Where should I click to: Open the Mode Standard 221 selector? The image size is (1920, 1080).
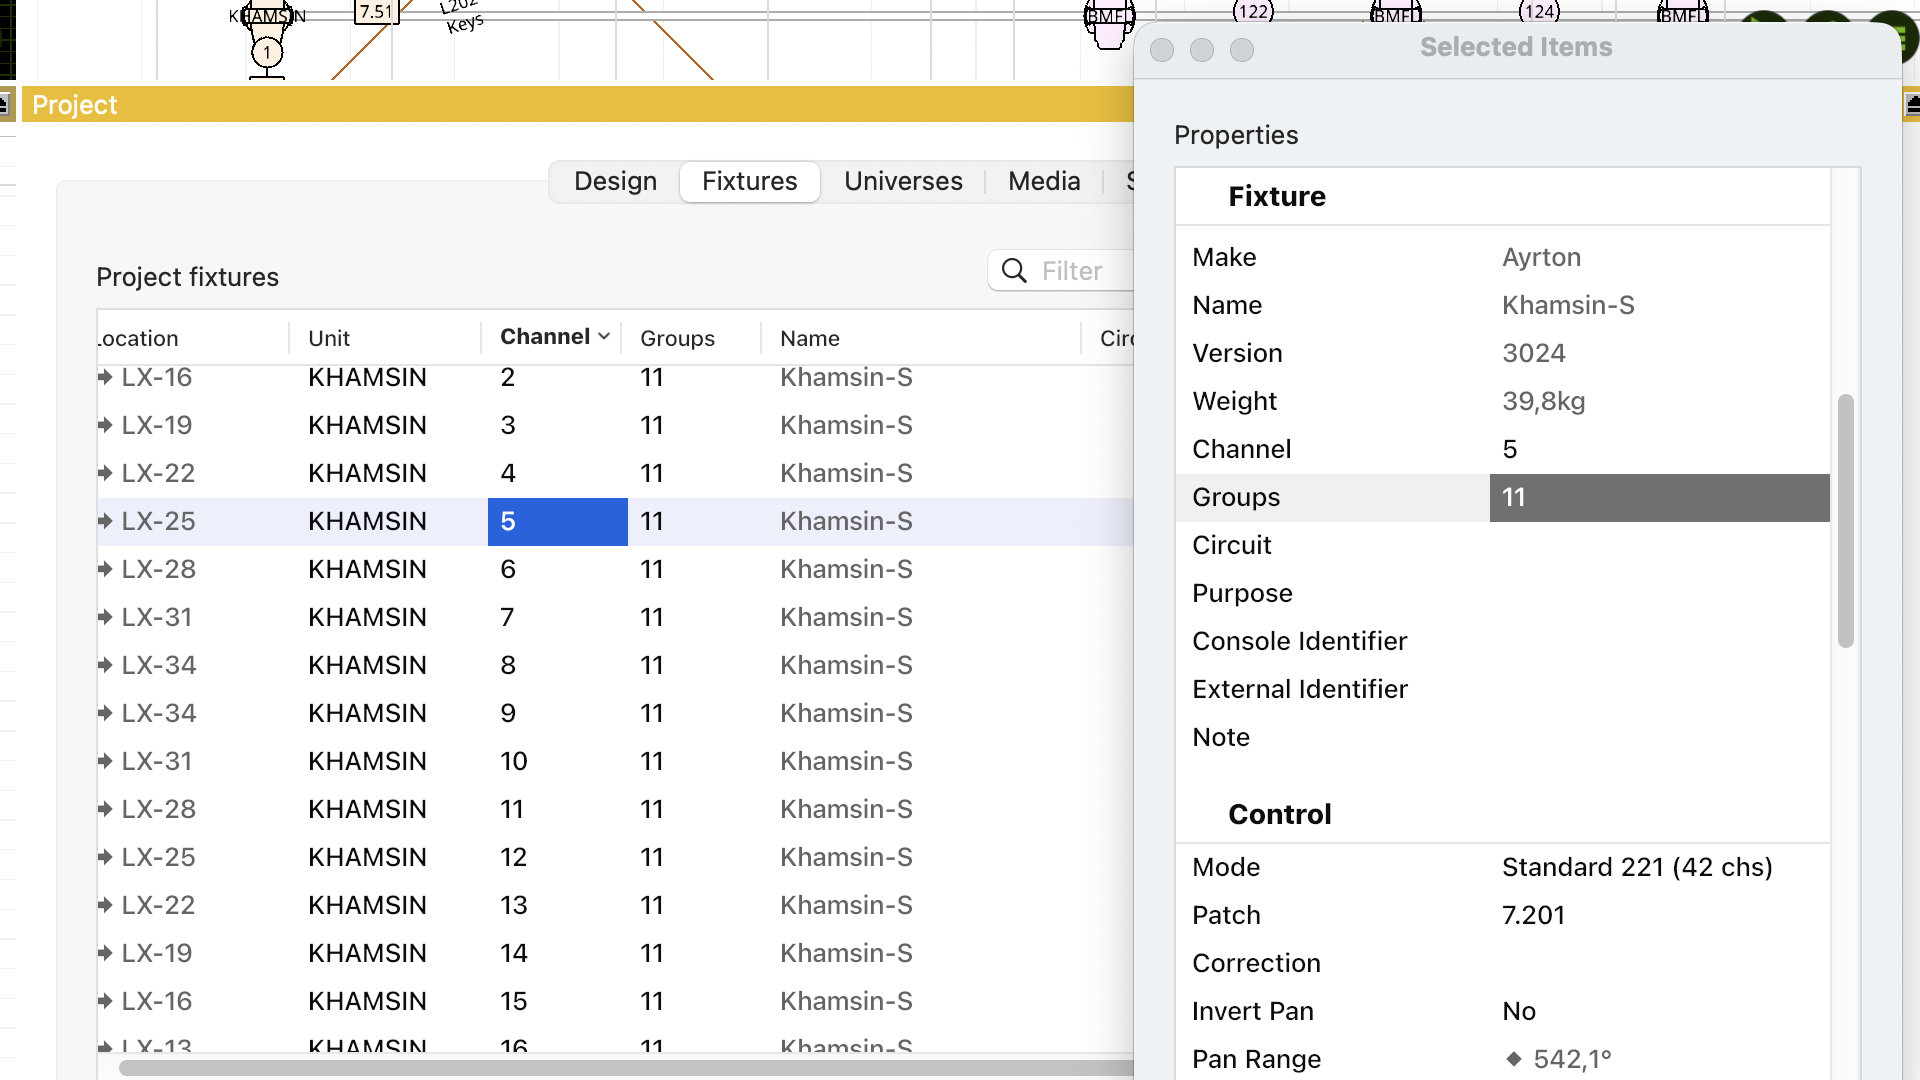[x=1637, y=867]
